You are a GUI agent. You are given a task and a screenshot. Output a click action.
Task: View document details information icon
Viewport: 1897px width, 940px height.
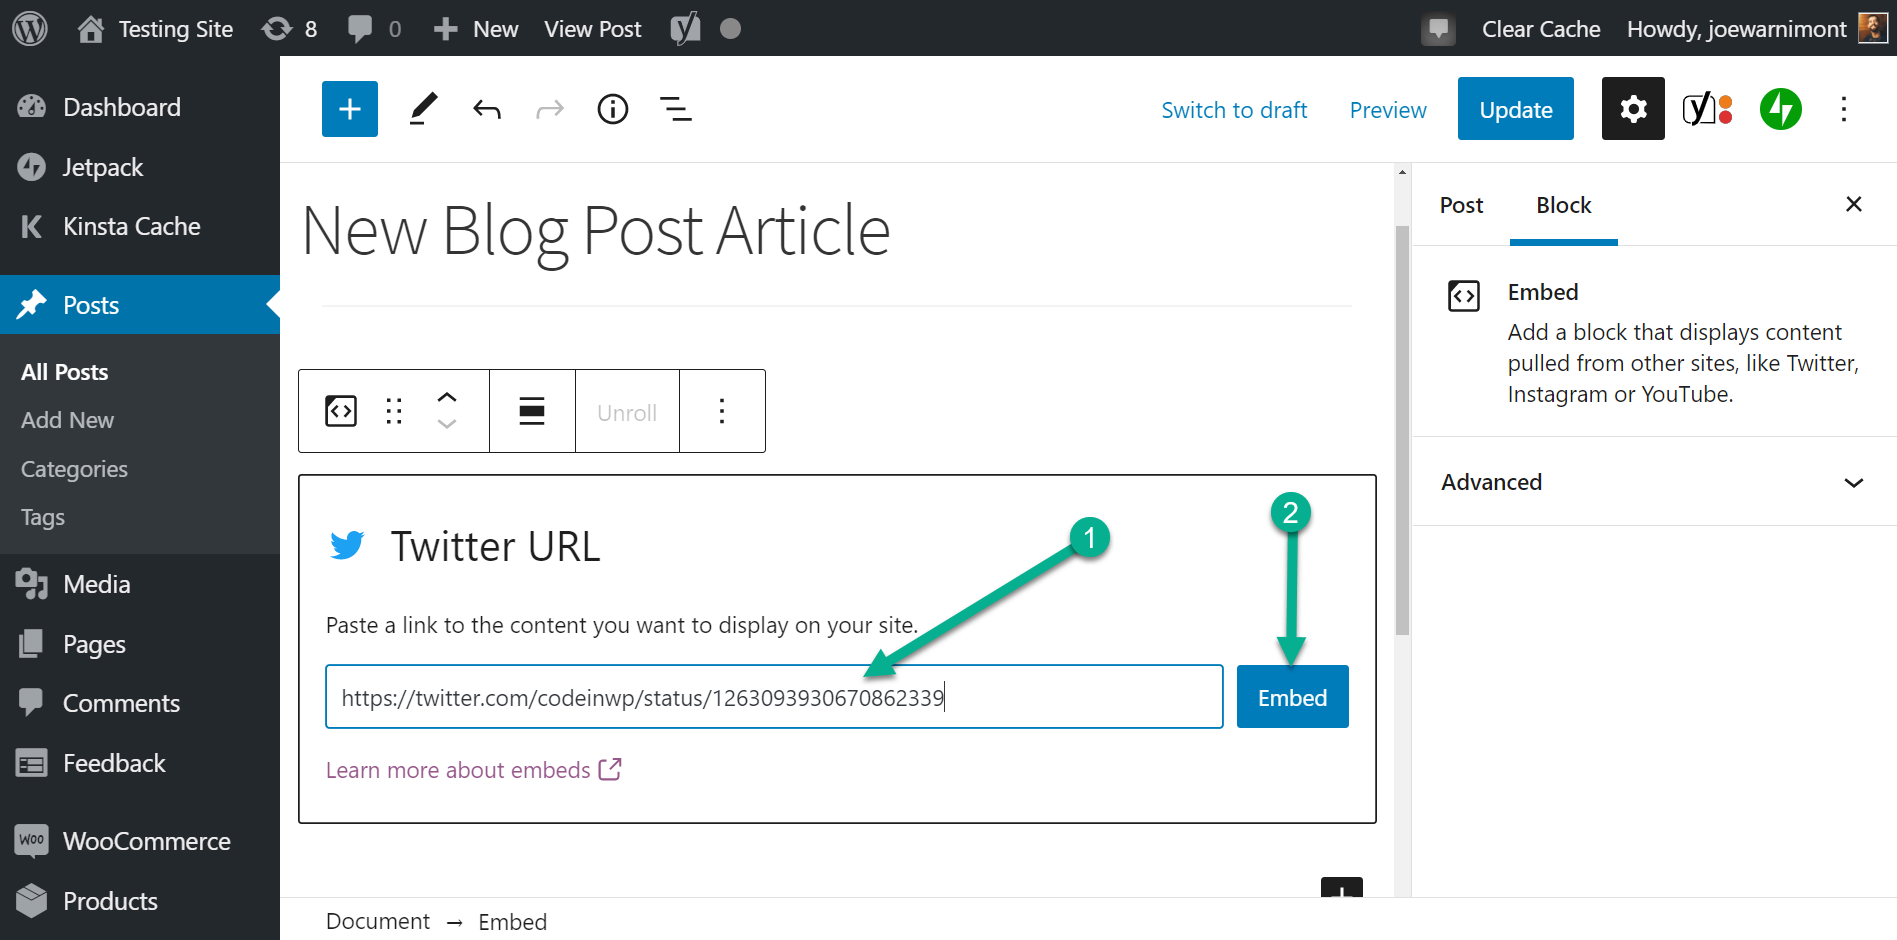pyautogui.click(x=612, y=109)
